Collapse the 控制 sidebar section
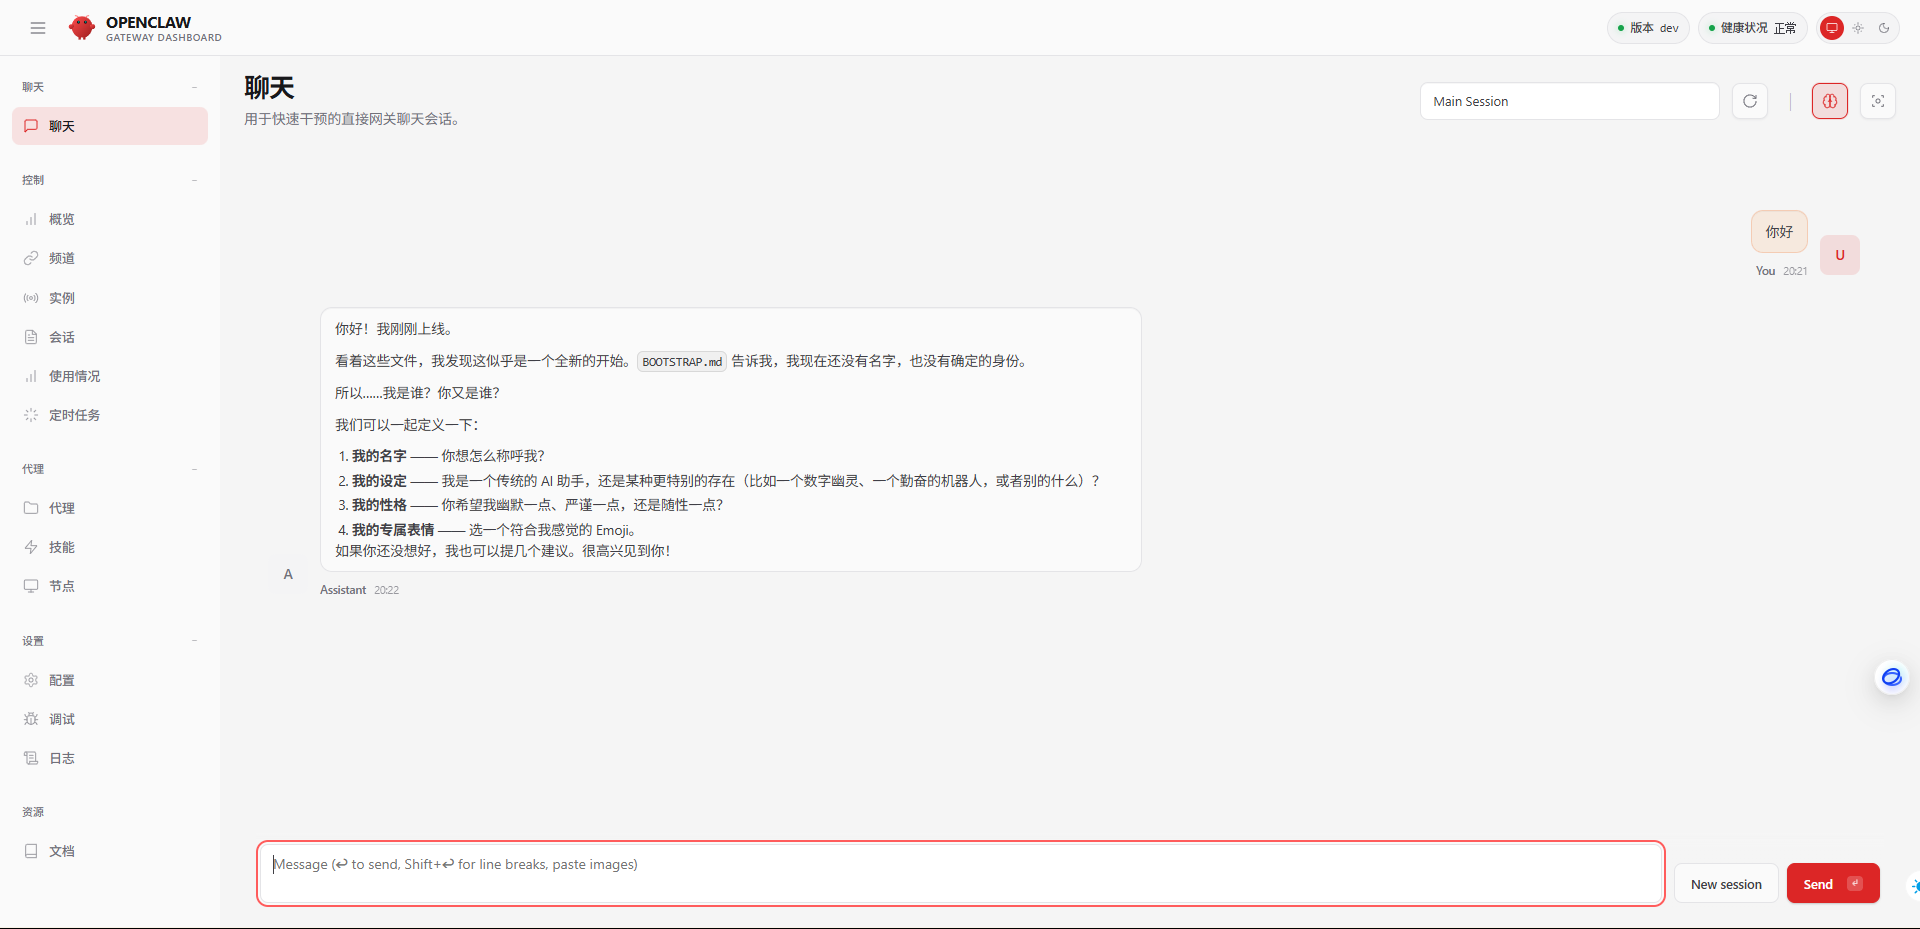1920x929 pixels. (194, 180)
